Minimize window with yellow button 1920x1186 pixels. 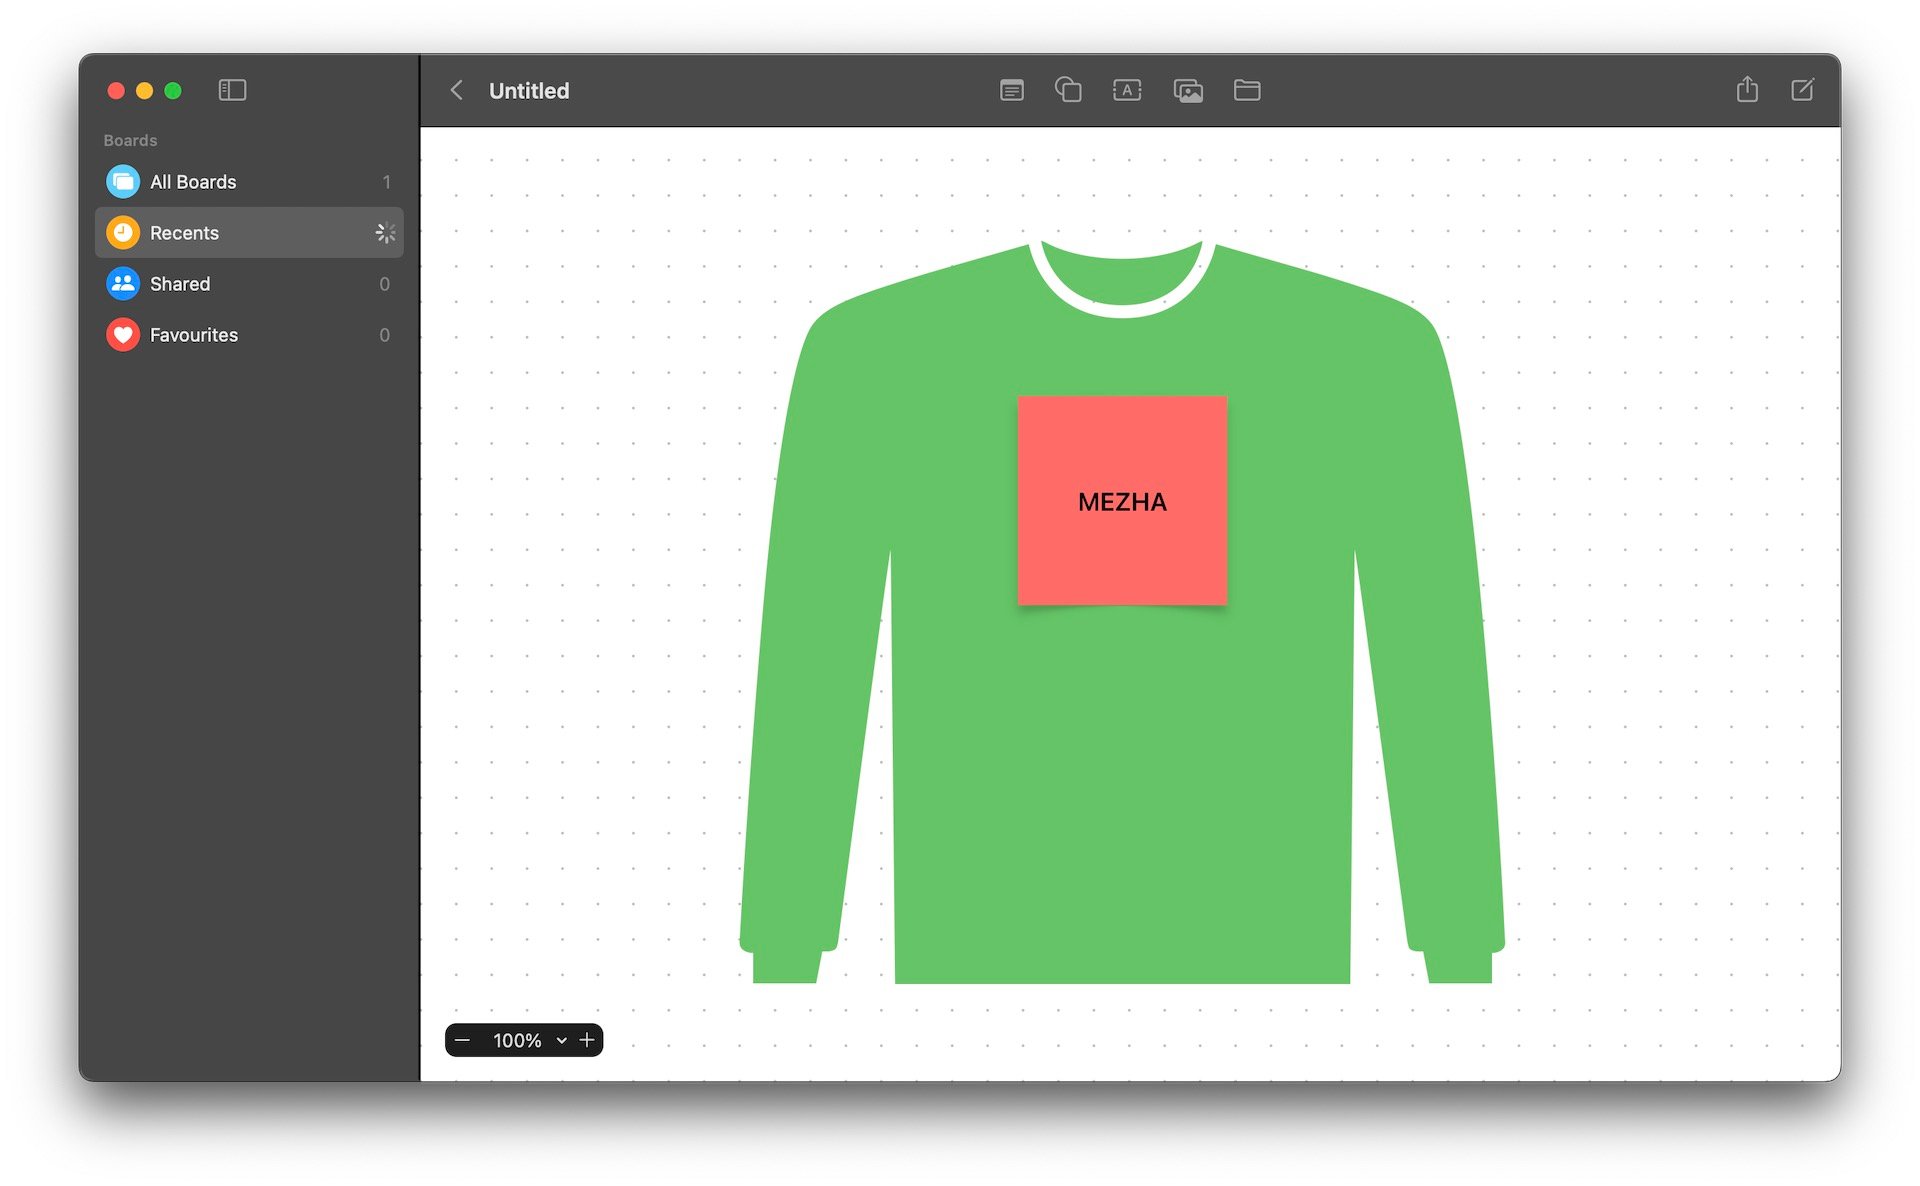point(144,91)
